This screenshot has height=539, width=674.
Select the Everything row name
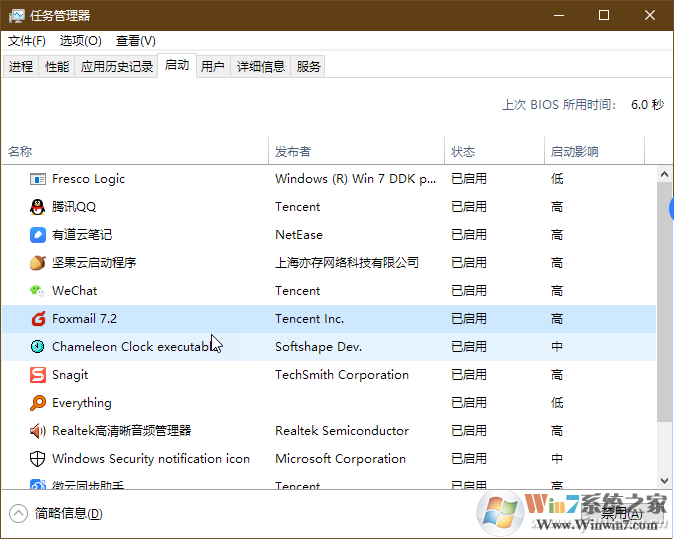point(82,403)
